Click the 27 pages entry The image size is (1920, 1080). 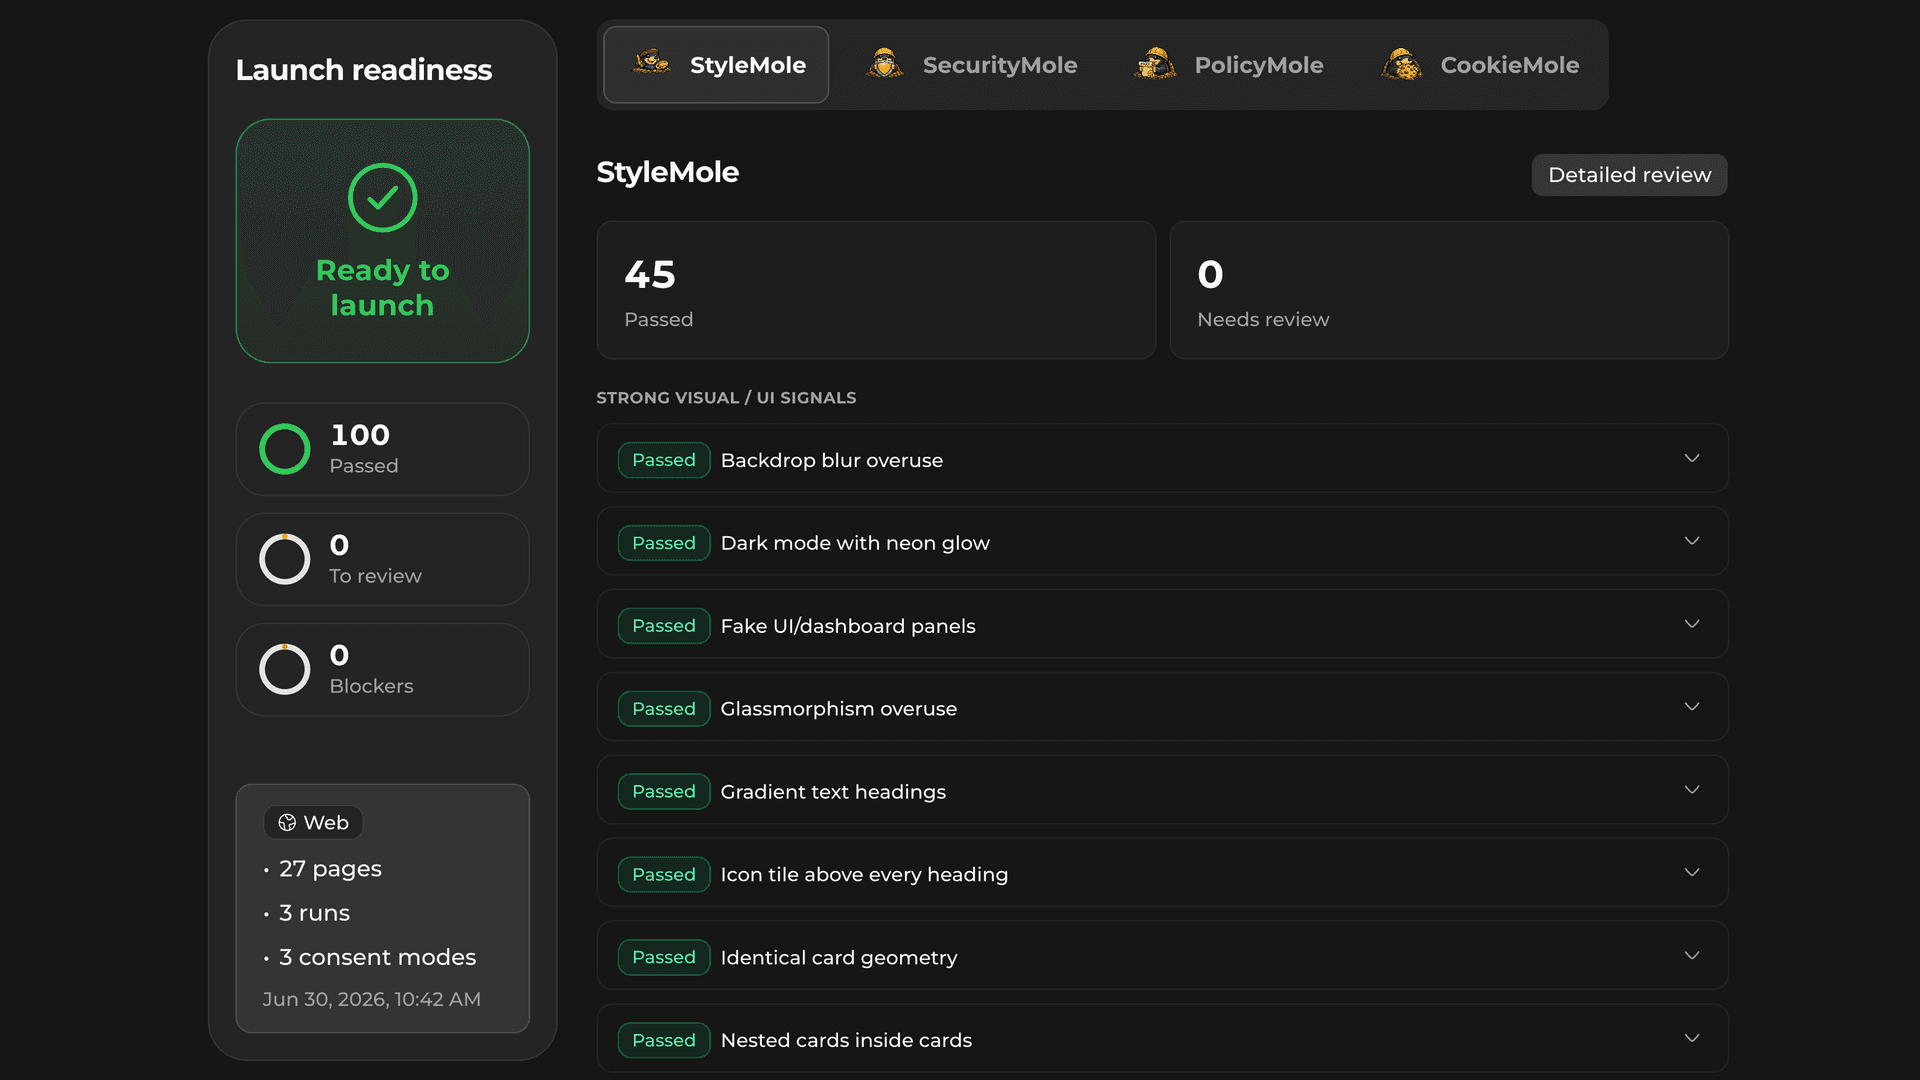pyautogui.click(x=330, y=869)
